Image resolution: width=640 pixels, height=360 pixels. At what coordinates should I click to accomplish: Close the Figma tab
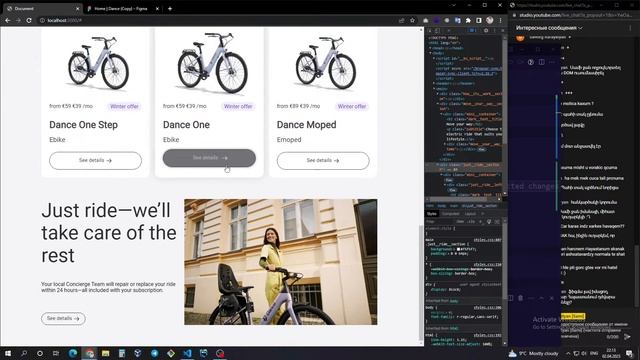157,9
